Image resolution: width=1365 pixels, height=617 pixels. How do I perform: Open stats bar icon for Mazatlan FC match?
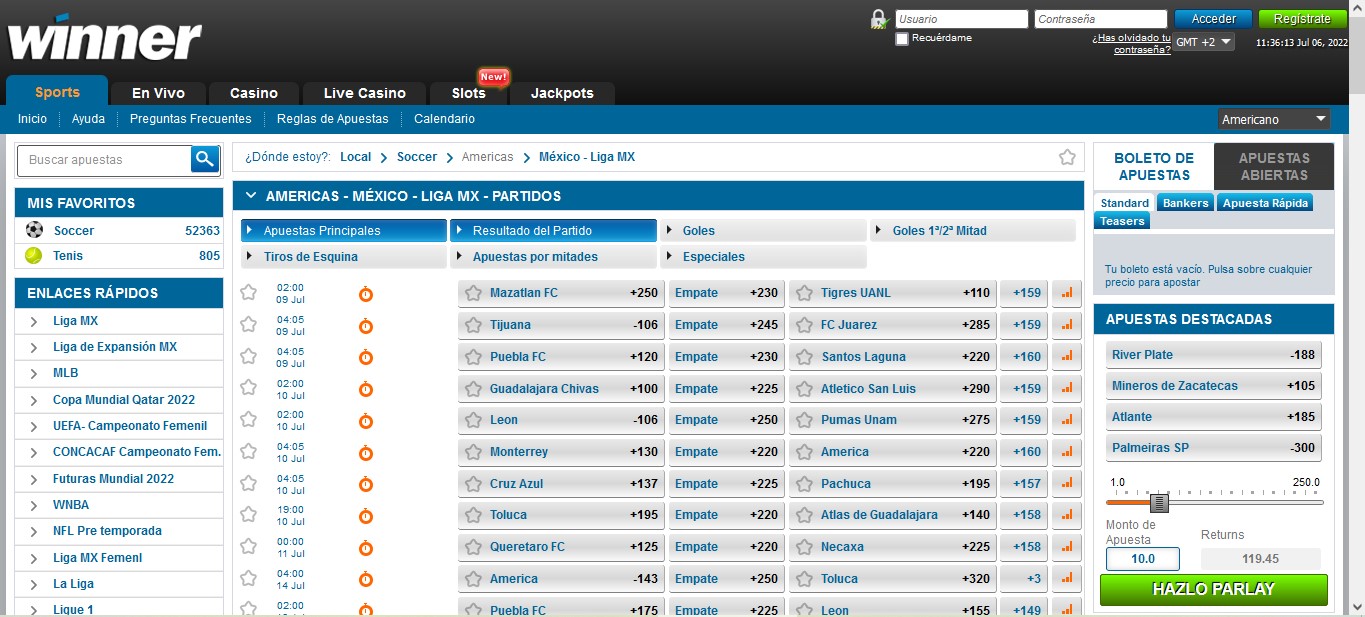(x=1067, y=293)
